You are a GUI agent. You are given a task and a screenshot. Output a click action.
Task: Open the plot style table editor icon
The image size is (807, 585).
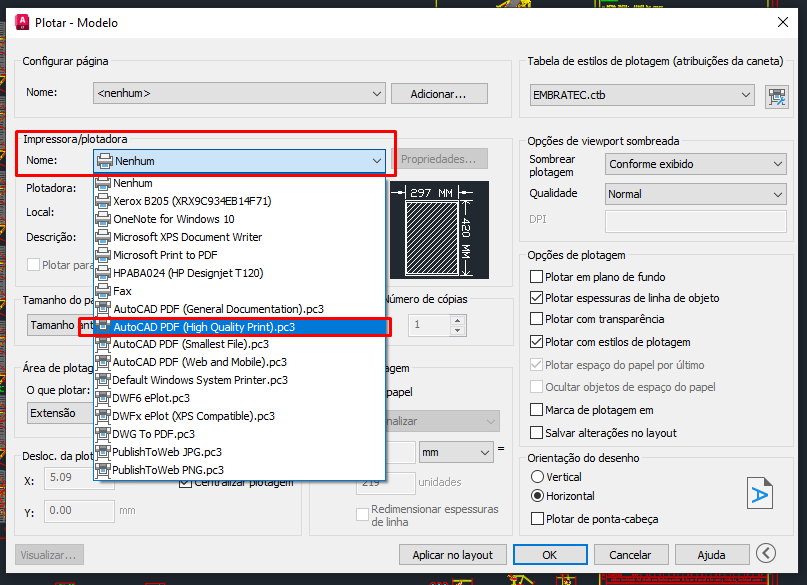click(x=776, y=96)
